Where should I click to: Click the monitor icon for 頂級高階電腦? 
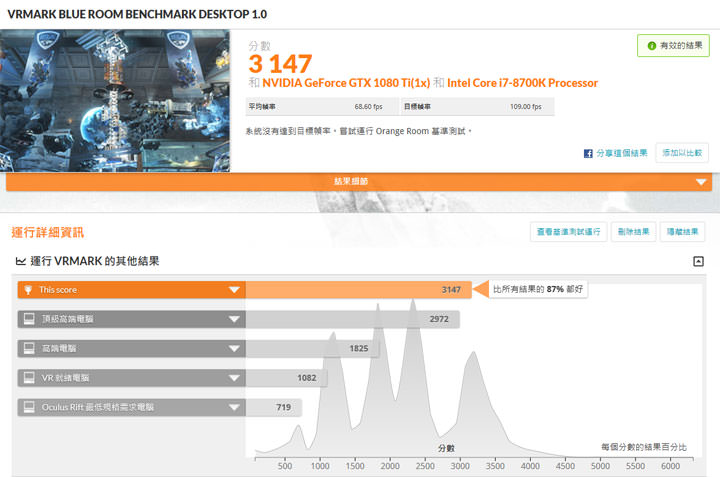tap(28, 319)
